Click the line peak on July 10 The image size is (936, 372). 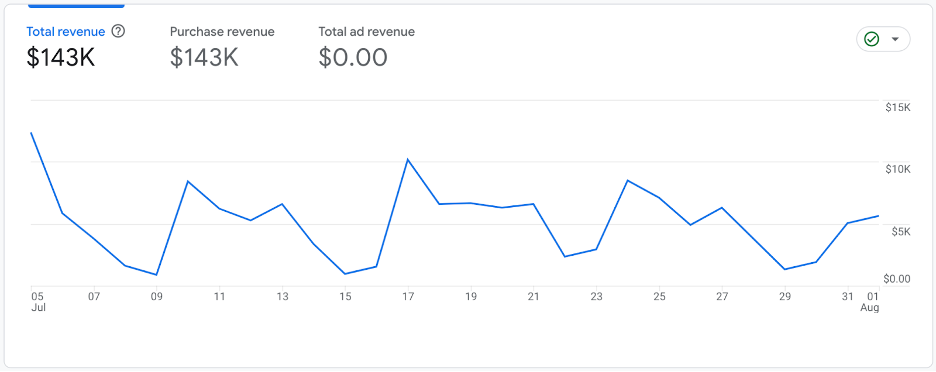[x=188, y=181]
